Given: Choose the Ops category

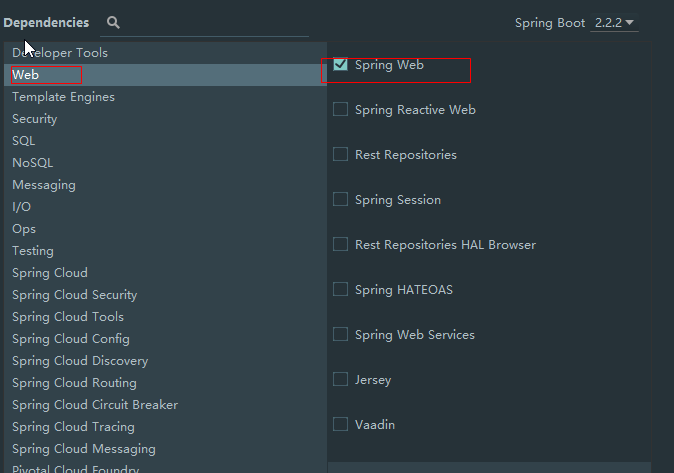Looking at the screenshot, I should pos(165,229).
